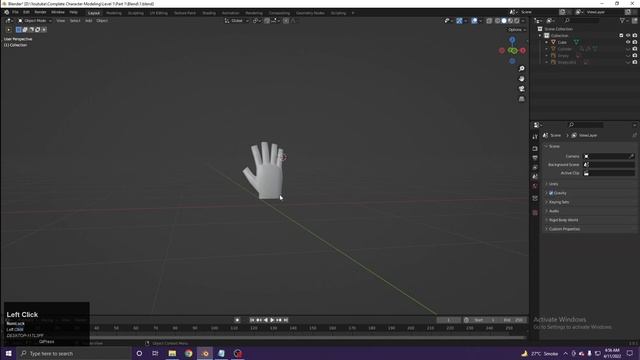Expand the Audio panel
The image size is (640, 360).
553,211
